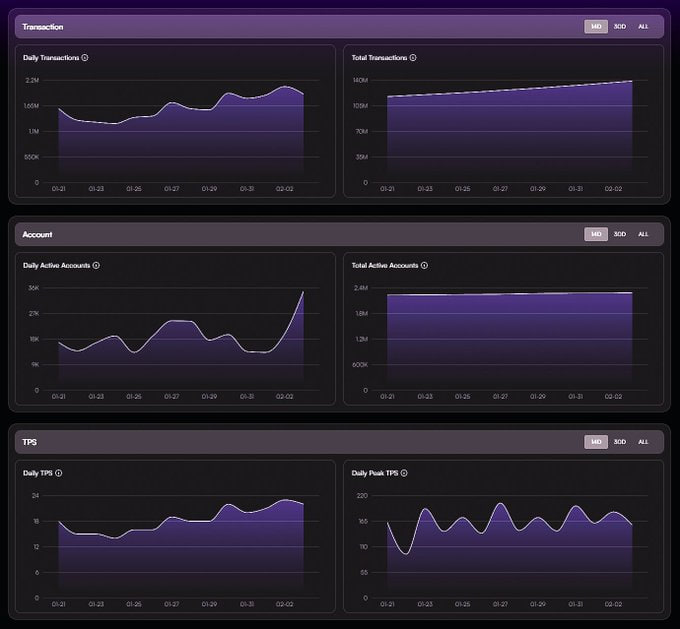Screen dimensions: 680x629
Task: Show ALL data in Account section
Action: click(643, 234)
